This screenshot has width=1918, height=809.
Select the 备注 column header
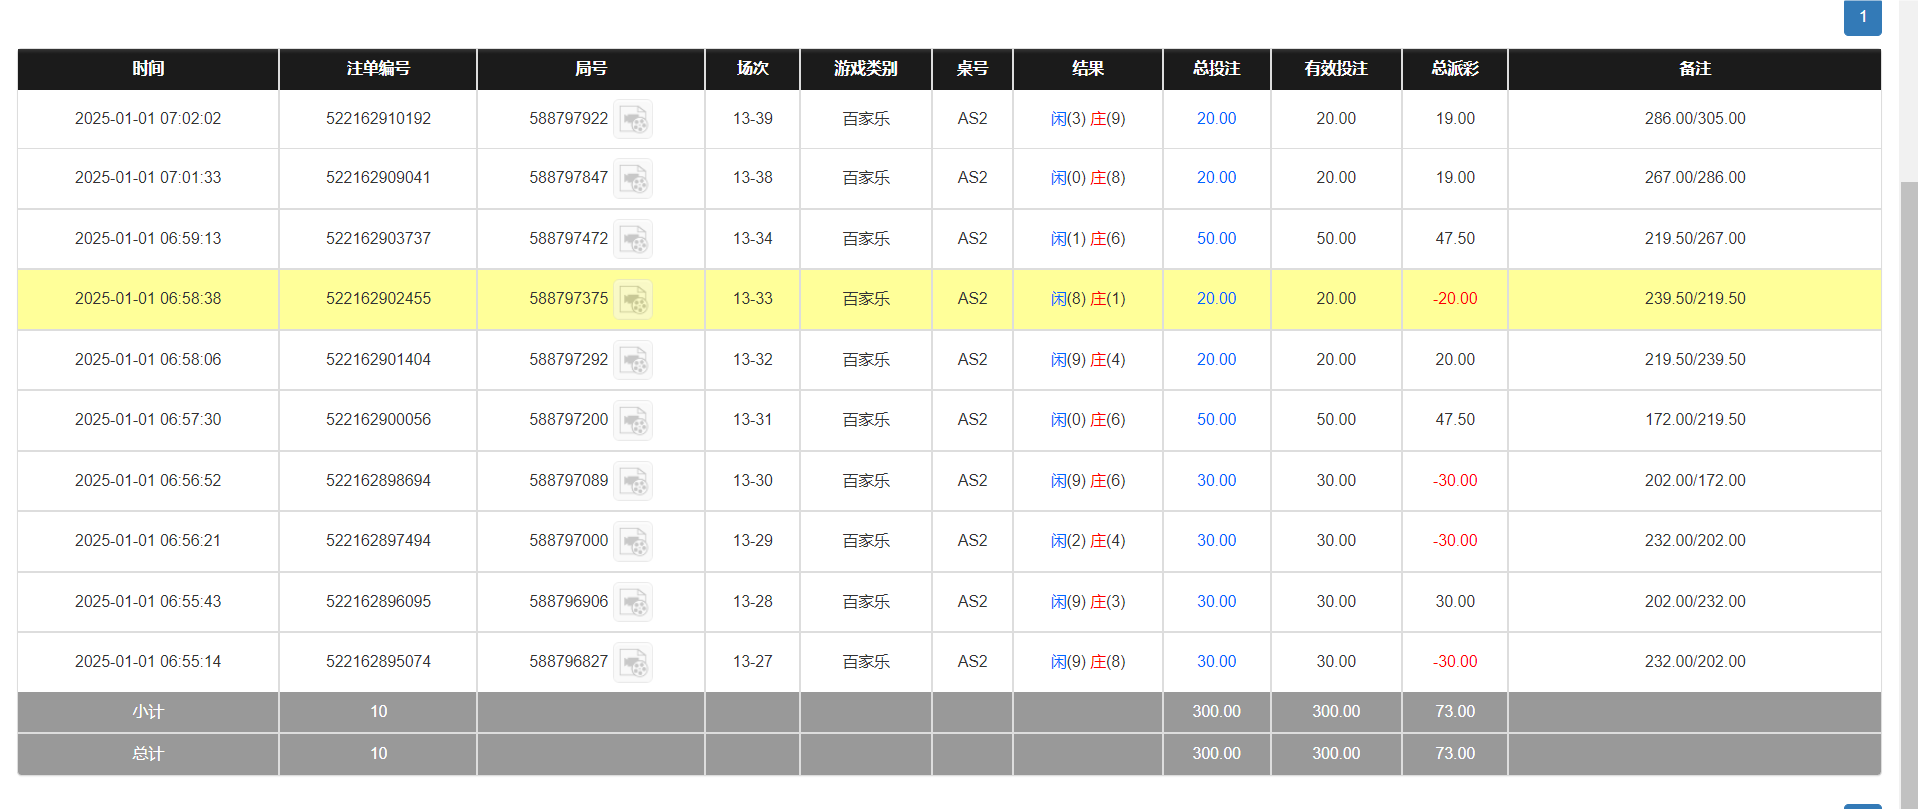(1694, 69)
